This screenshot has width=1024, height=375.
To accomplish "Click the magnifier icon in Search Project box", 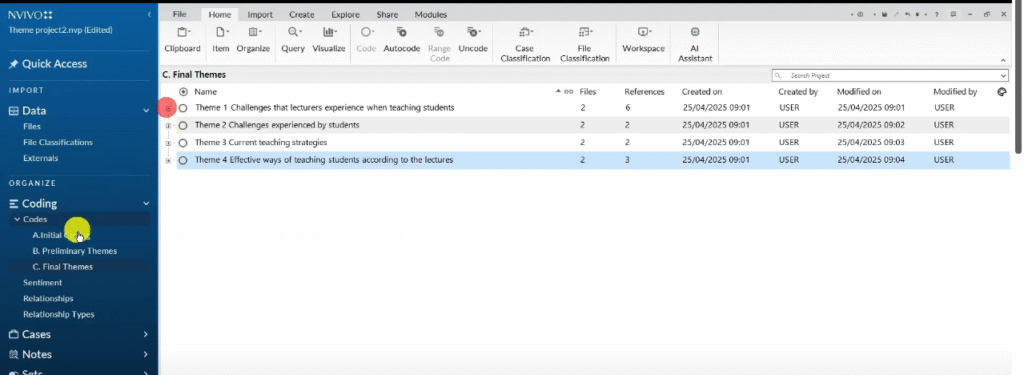I will 778,76.
